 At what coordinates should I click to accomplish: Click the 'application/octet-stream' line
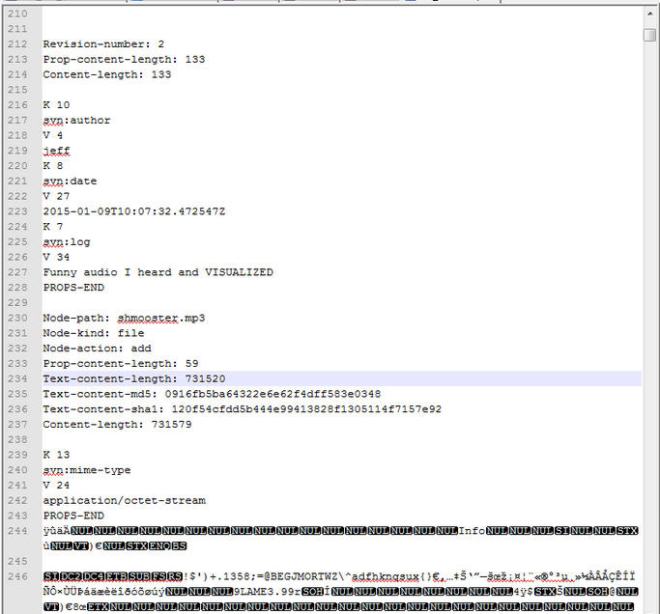(x=124, y=500)
